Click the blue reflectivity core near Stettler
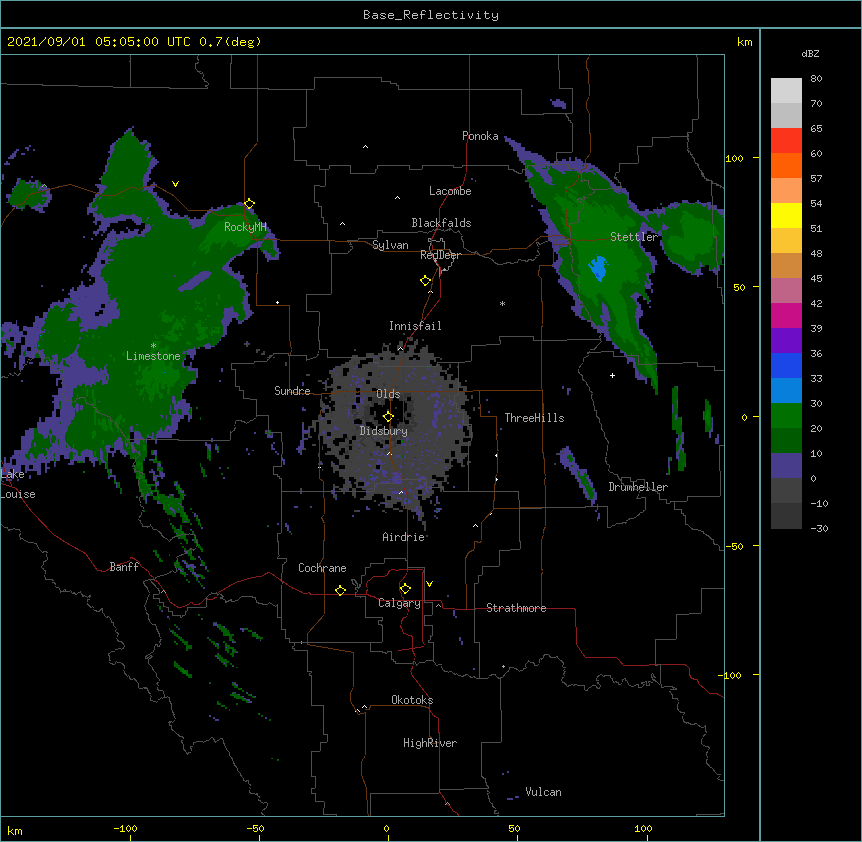Screen dimensions: 862x842 click(x=598, y=268)
